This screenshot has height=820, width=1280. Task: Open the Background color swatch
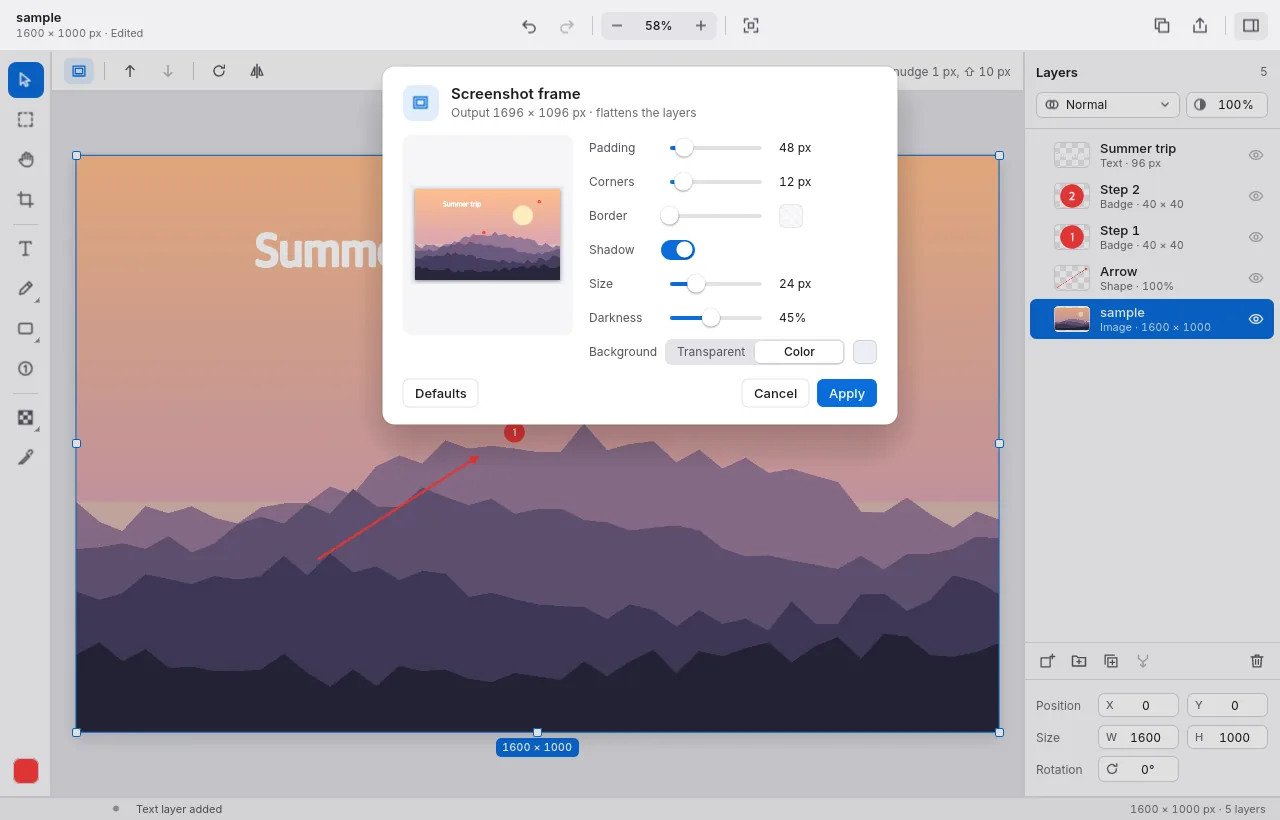(x=865, y=352)
